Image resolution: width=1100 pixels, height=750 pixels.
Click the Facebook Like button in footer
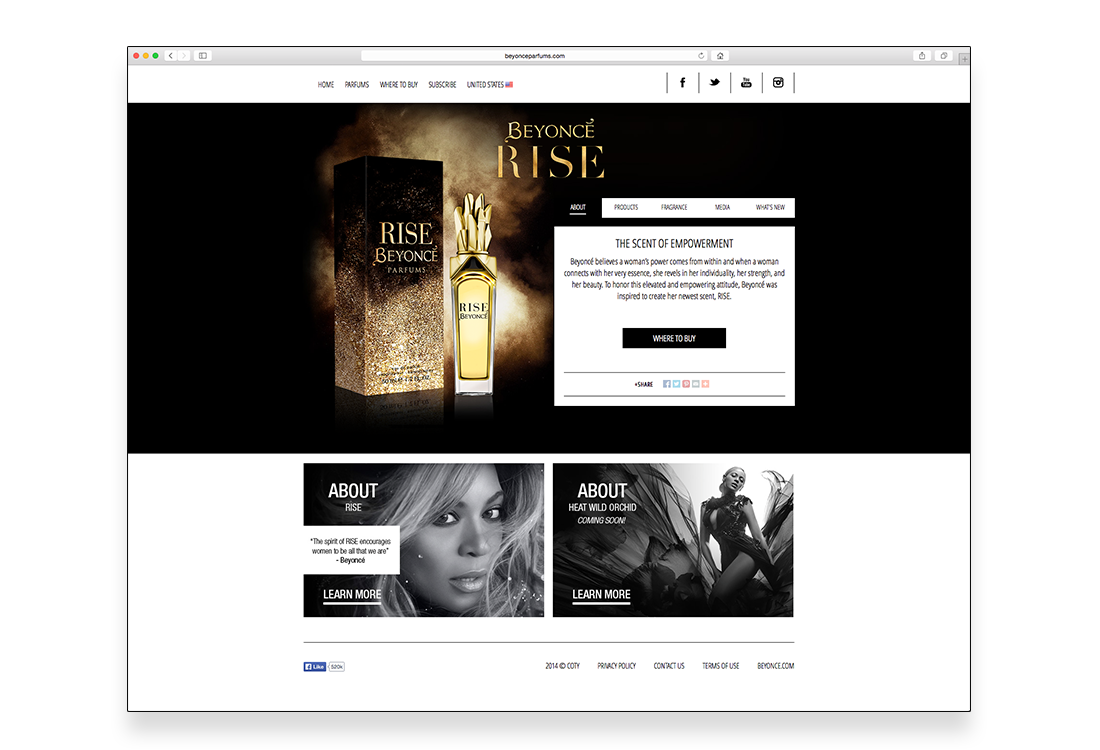pyautogui.click(x=315, y=667)
